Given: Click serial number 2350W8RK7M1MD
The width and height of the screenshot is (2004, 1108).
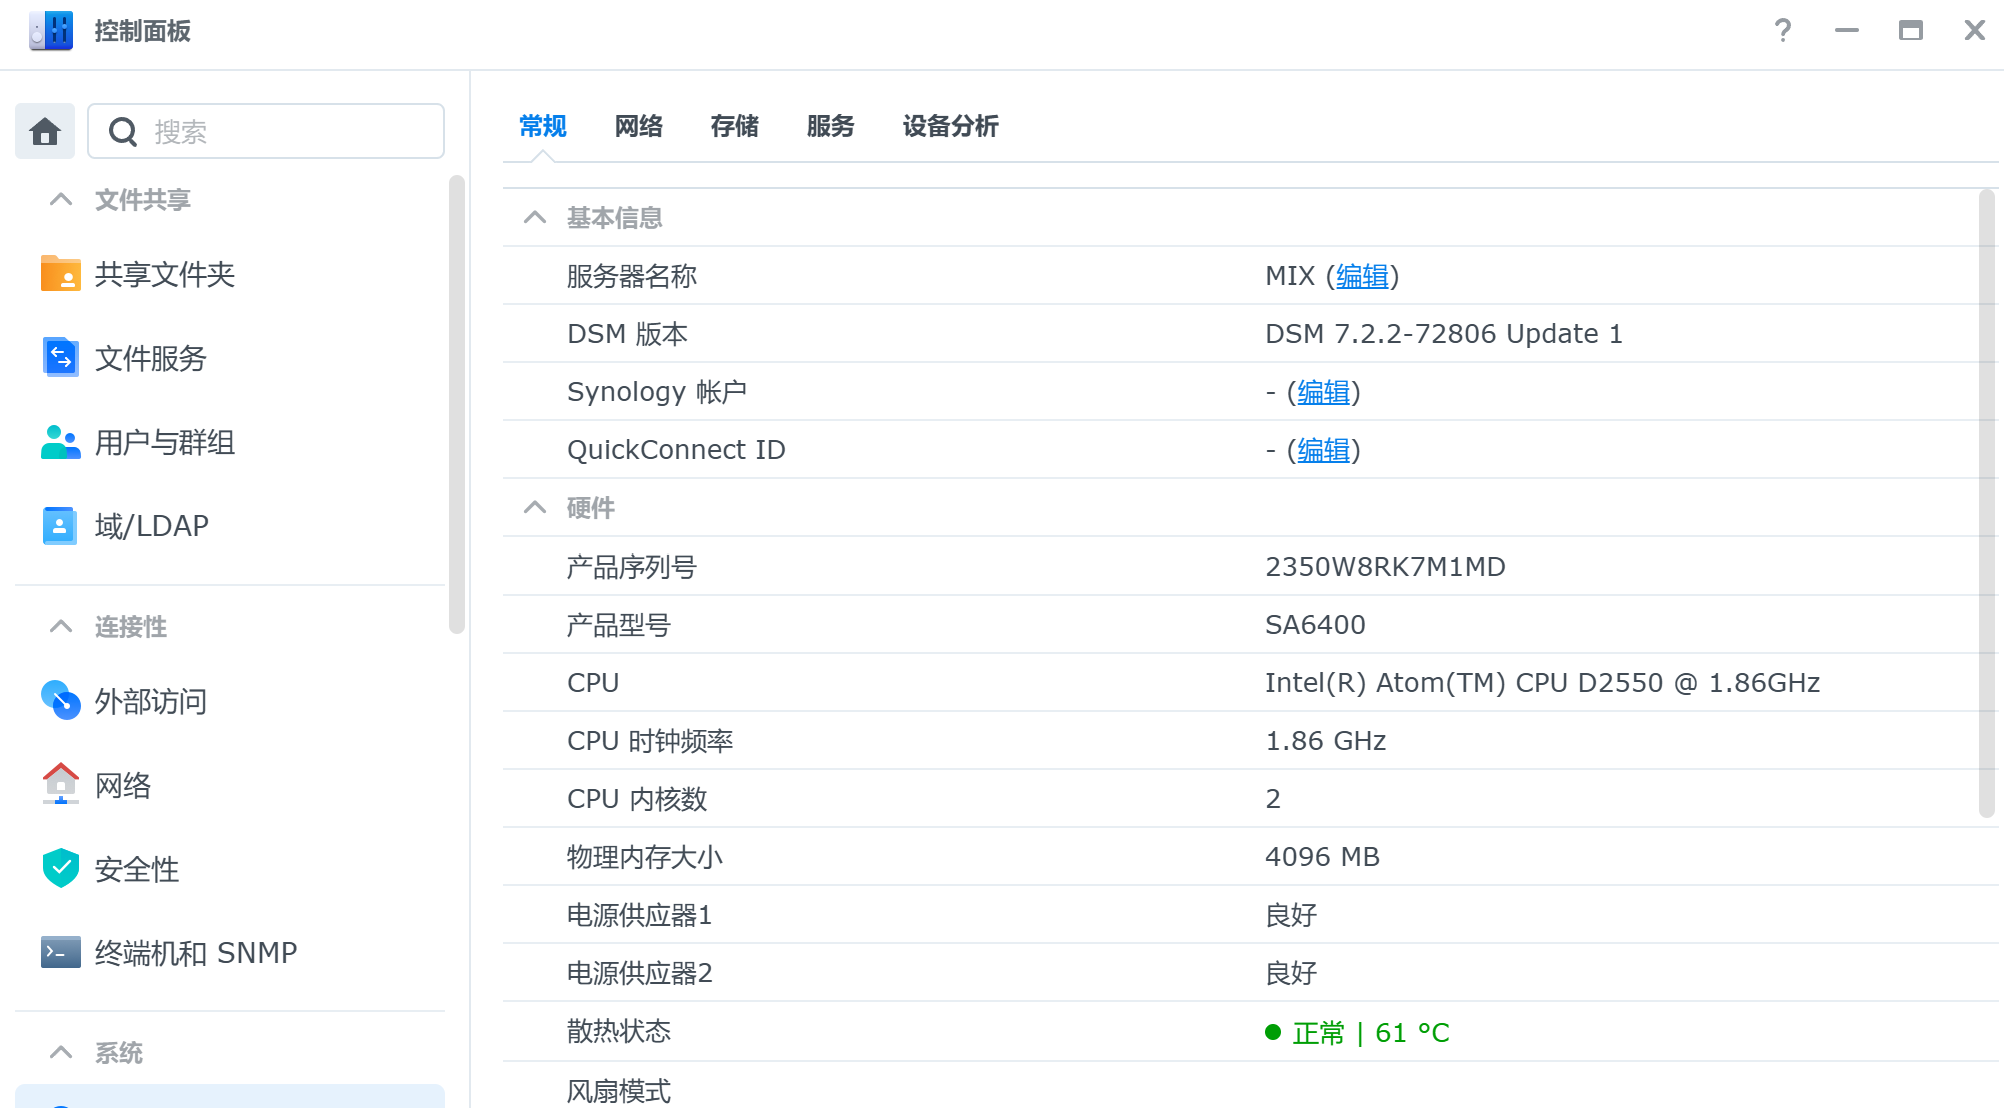Looking at the screenshot, I should pos(1385,567).
